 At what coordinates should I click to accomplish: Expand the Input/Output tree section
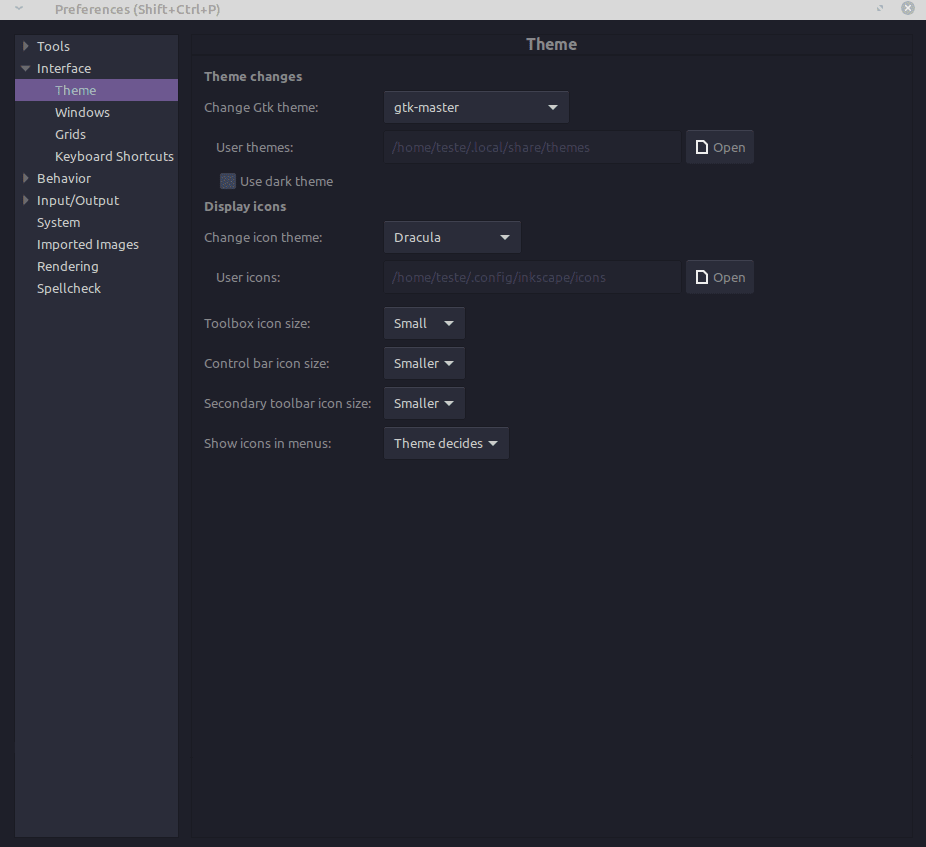coord(26,200)
